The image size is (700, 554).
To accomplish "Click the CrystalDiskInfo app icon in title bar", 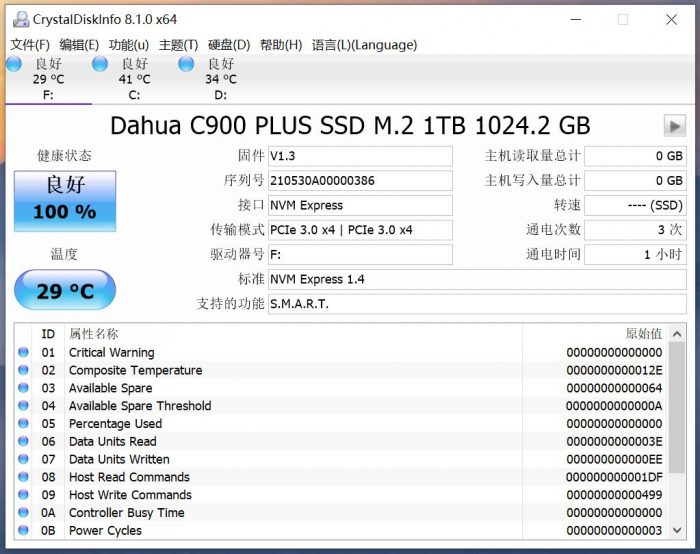I will point(19,19).
